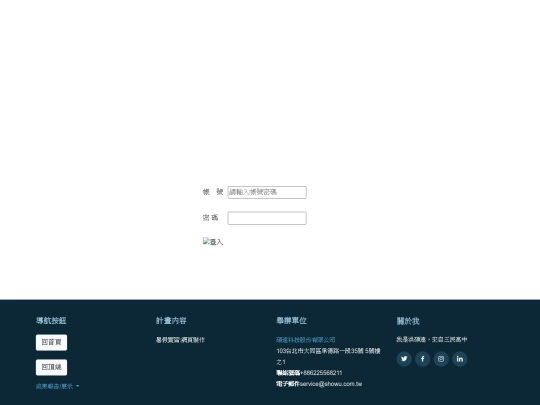Open the Instagram icon in the footer

tap(441, 359)
